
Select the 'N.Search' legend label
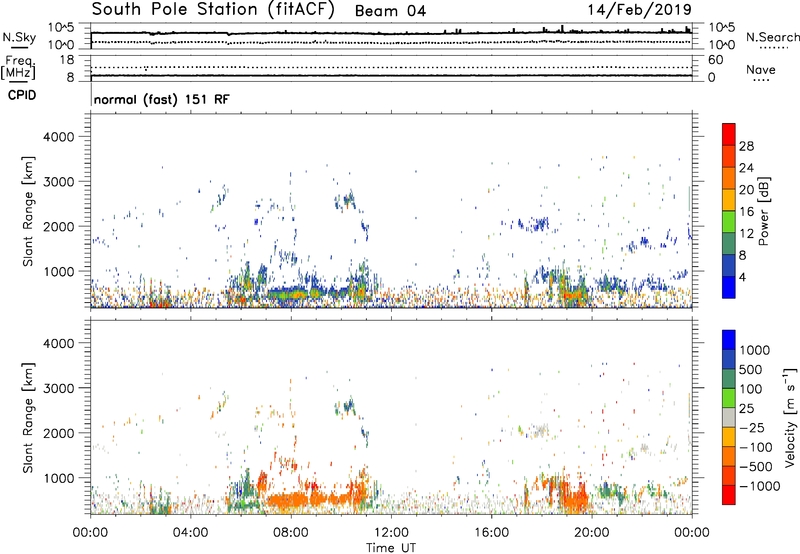coord(772,37)
